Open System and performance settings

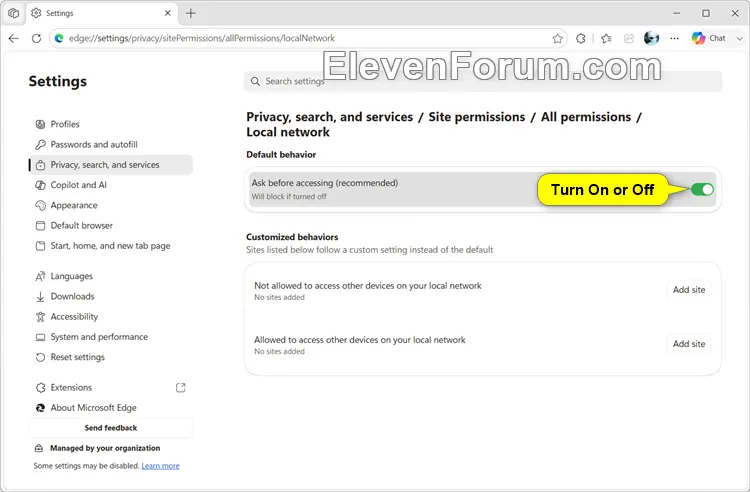tap(111, 337)
